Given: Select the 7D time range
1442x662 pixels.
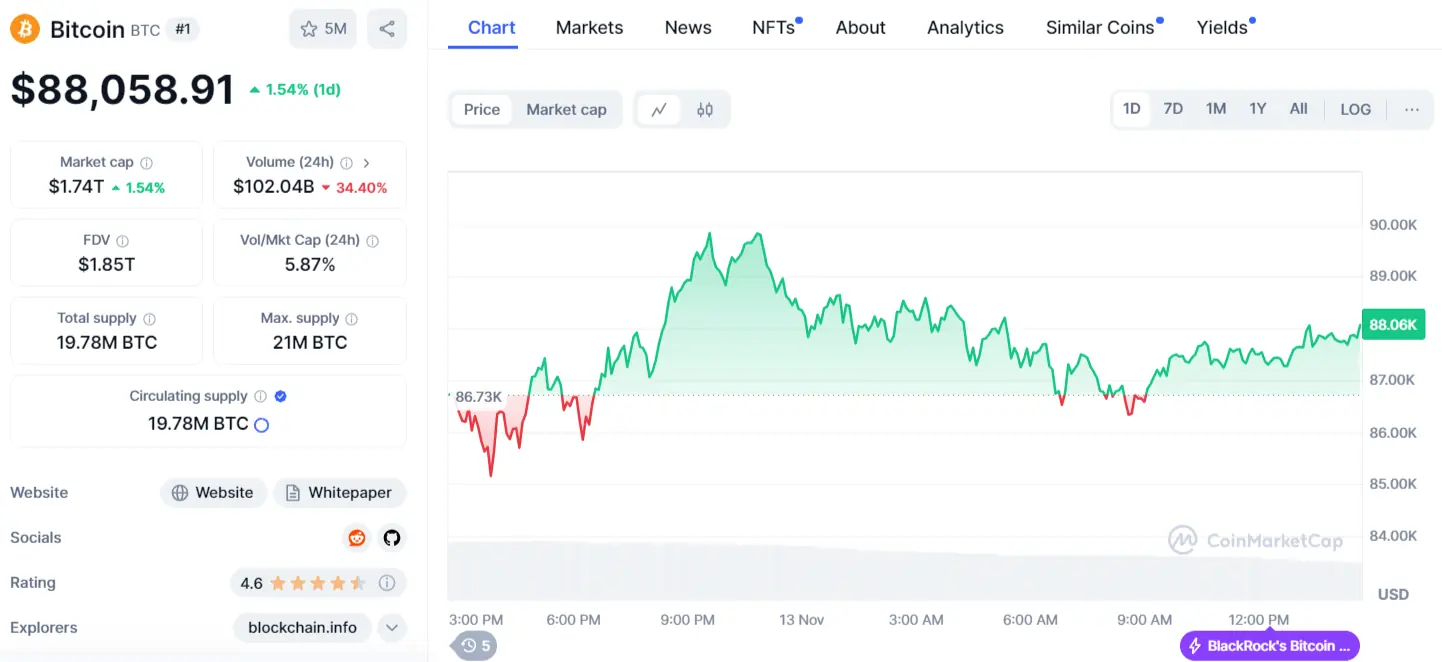Looking at the screenshot, I should [1173, 109].
